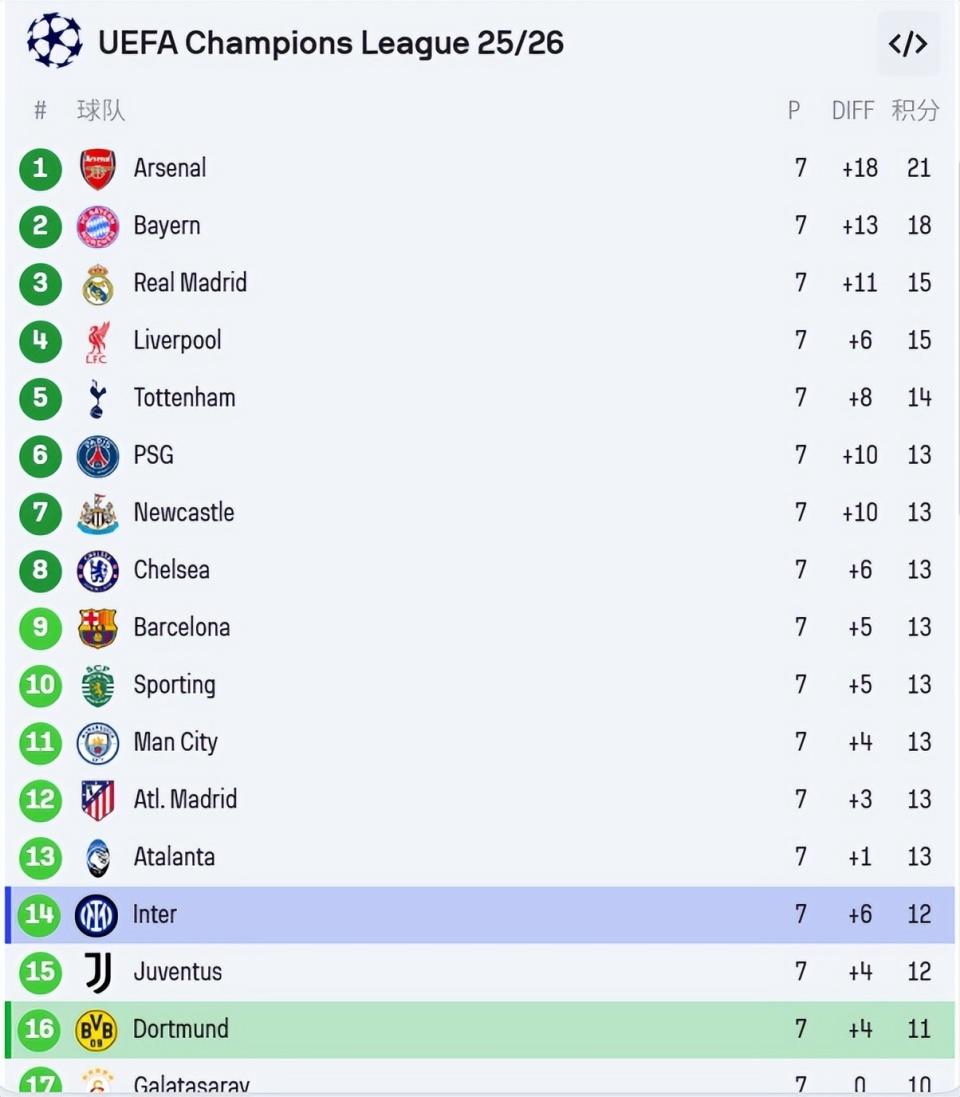Open the Tottenham team link
Image resolution: width=960 pixels, height=1097 pixels.
click(184, 398)
